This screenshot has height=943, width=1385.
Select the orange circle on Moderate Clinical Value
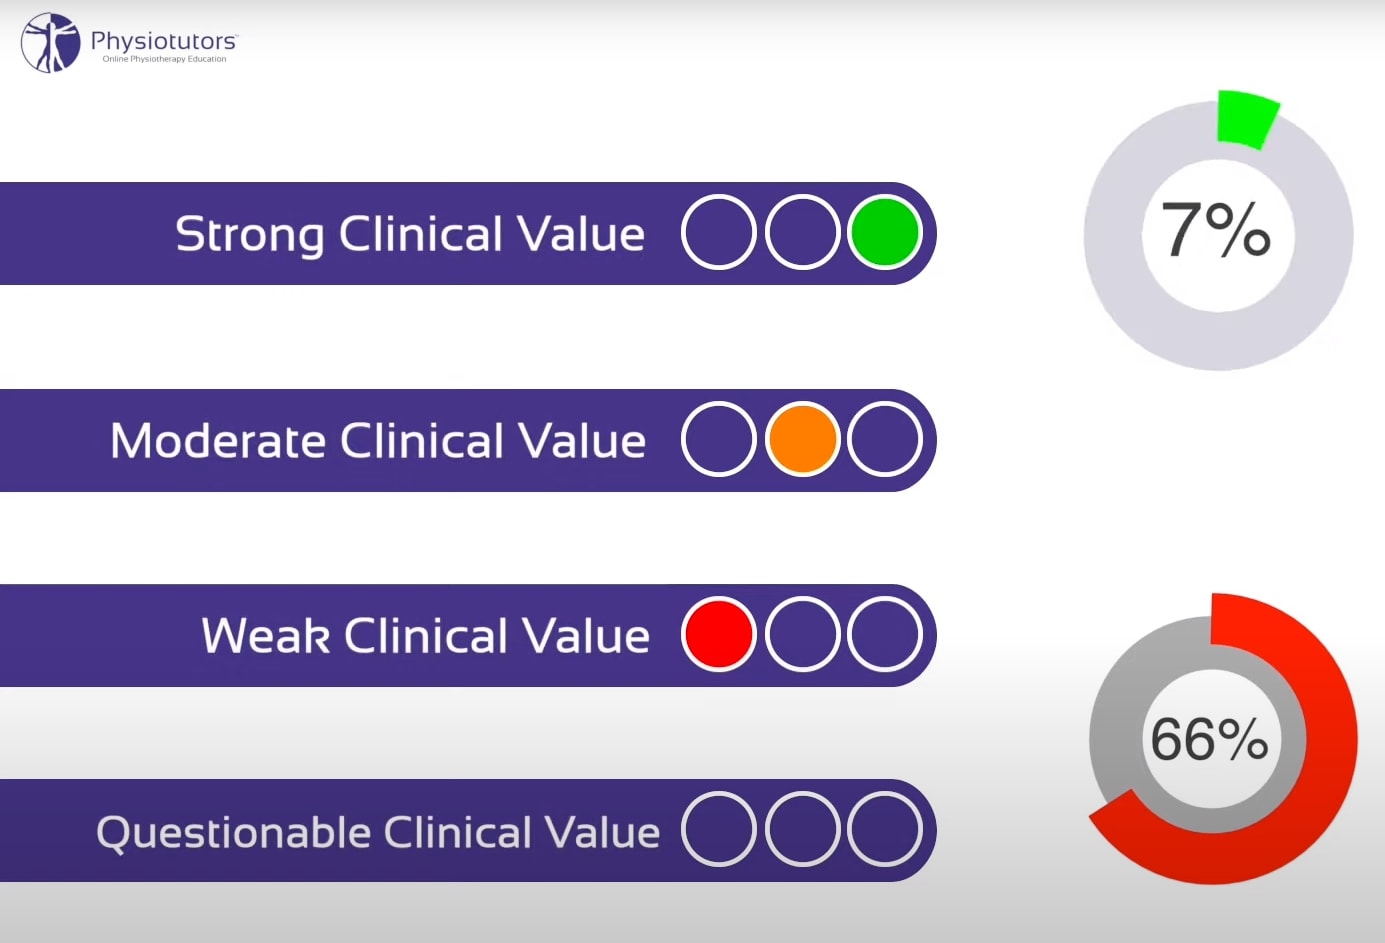point(802,439)
